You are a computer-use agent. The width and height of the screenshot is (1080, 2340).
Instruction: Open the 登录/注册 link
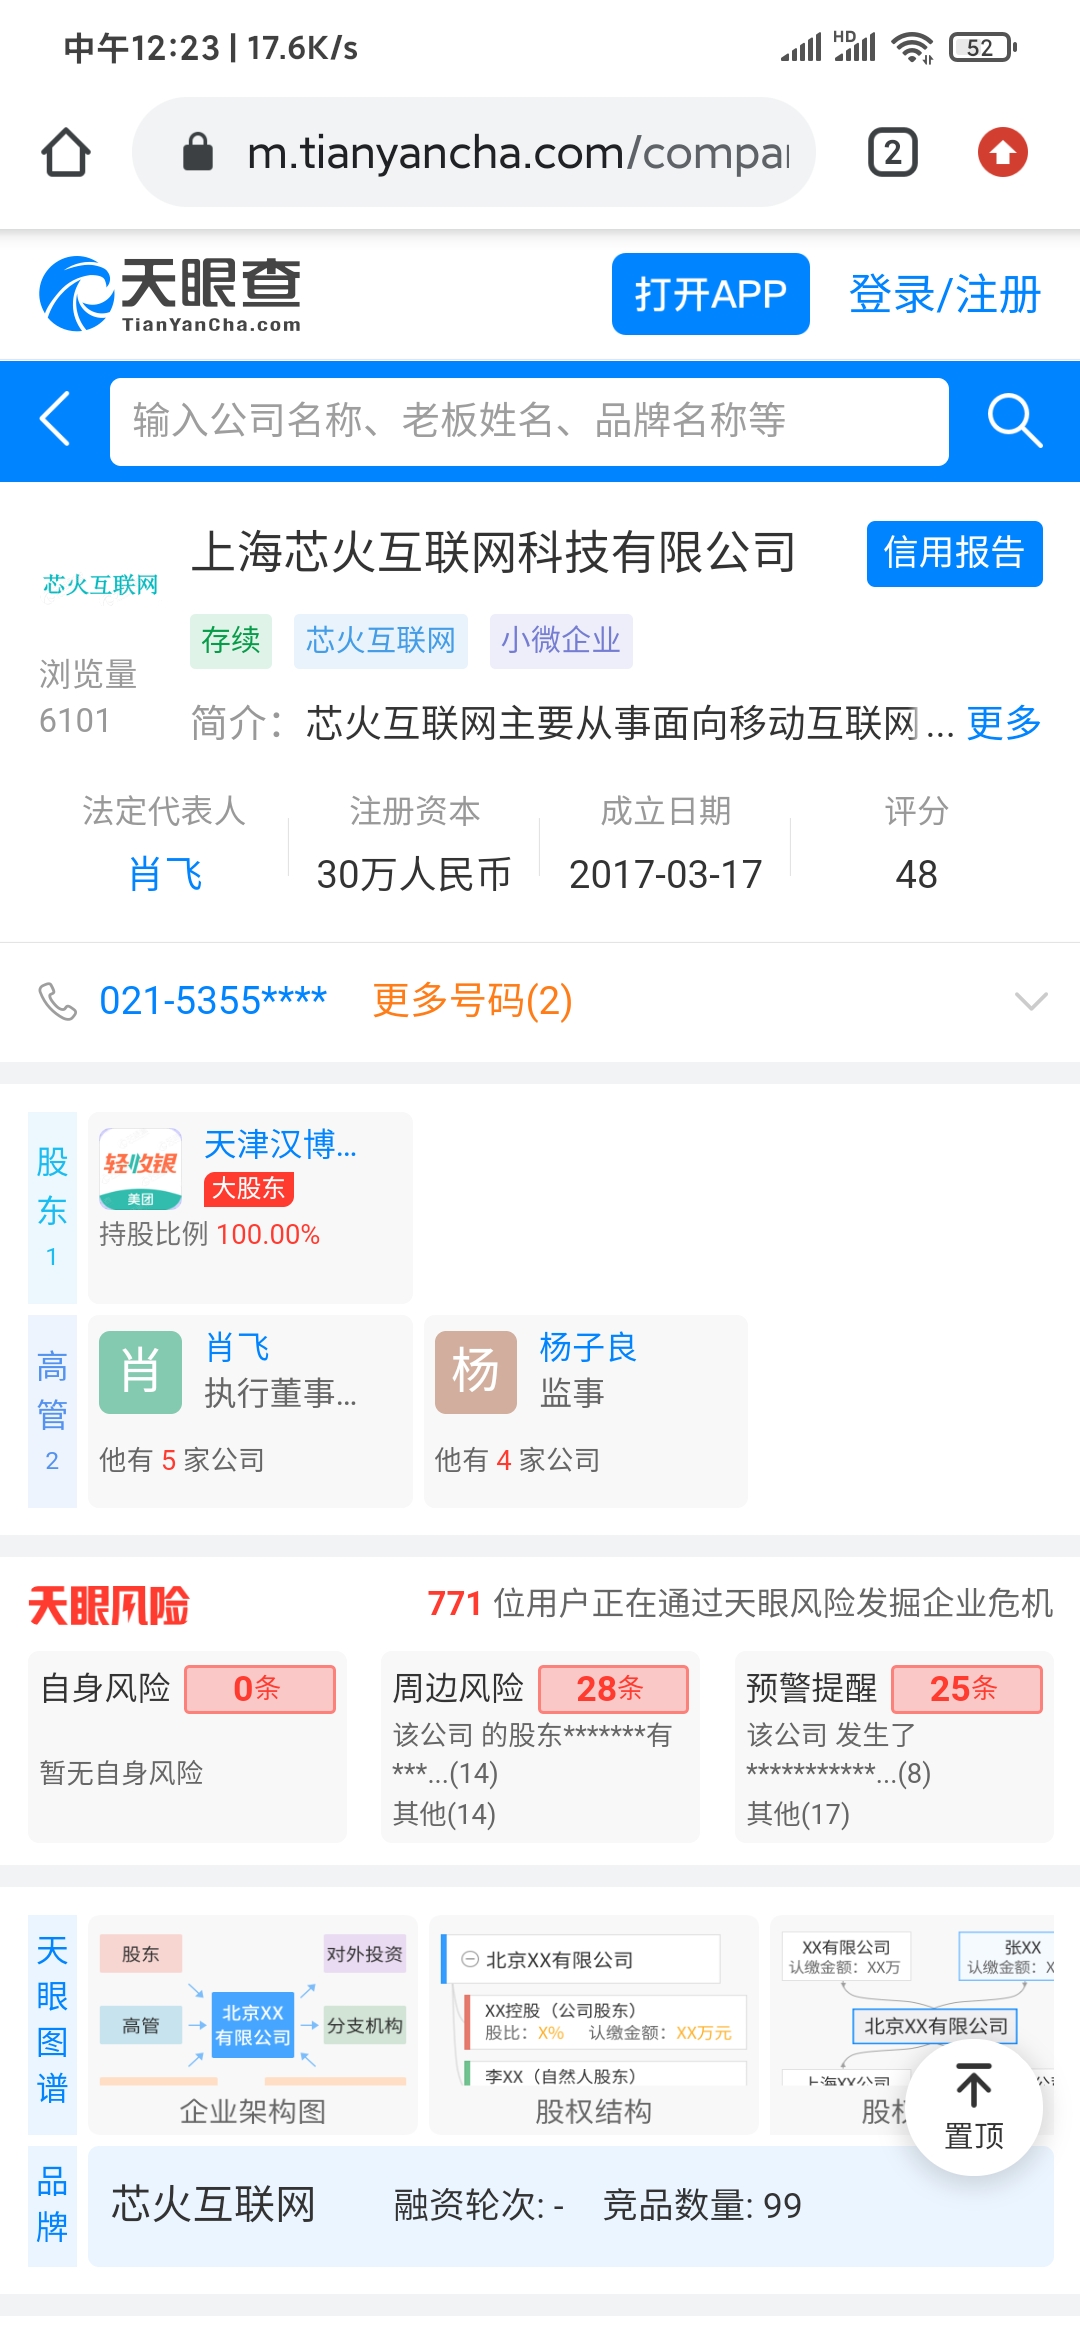(945, 294)
